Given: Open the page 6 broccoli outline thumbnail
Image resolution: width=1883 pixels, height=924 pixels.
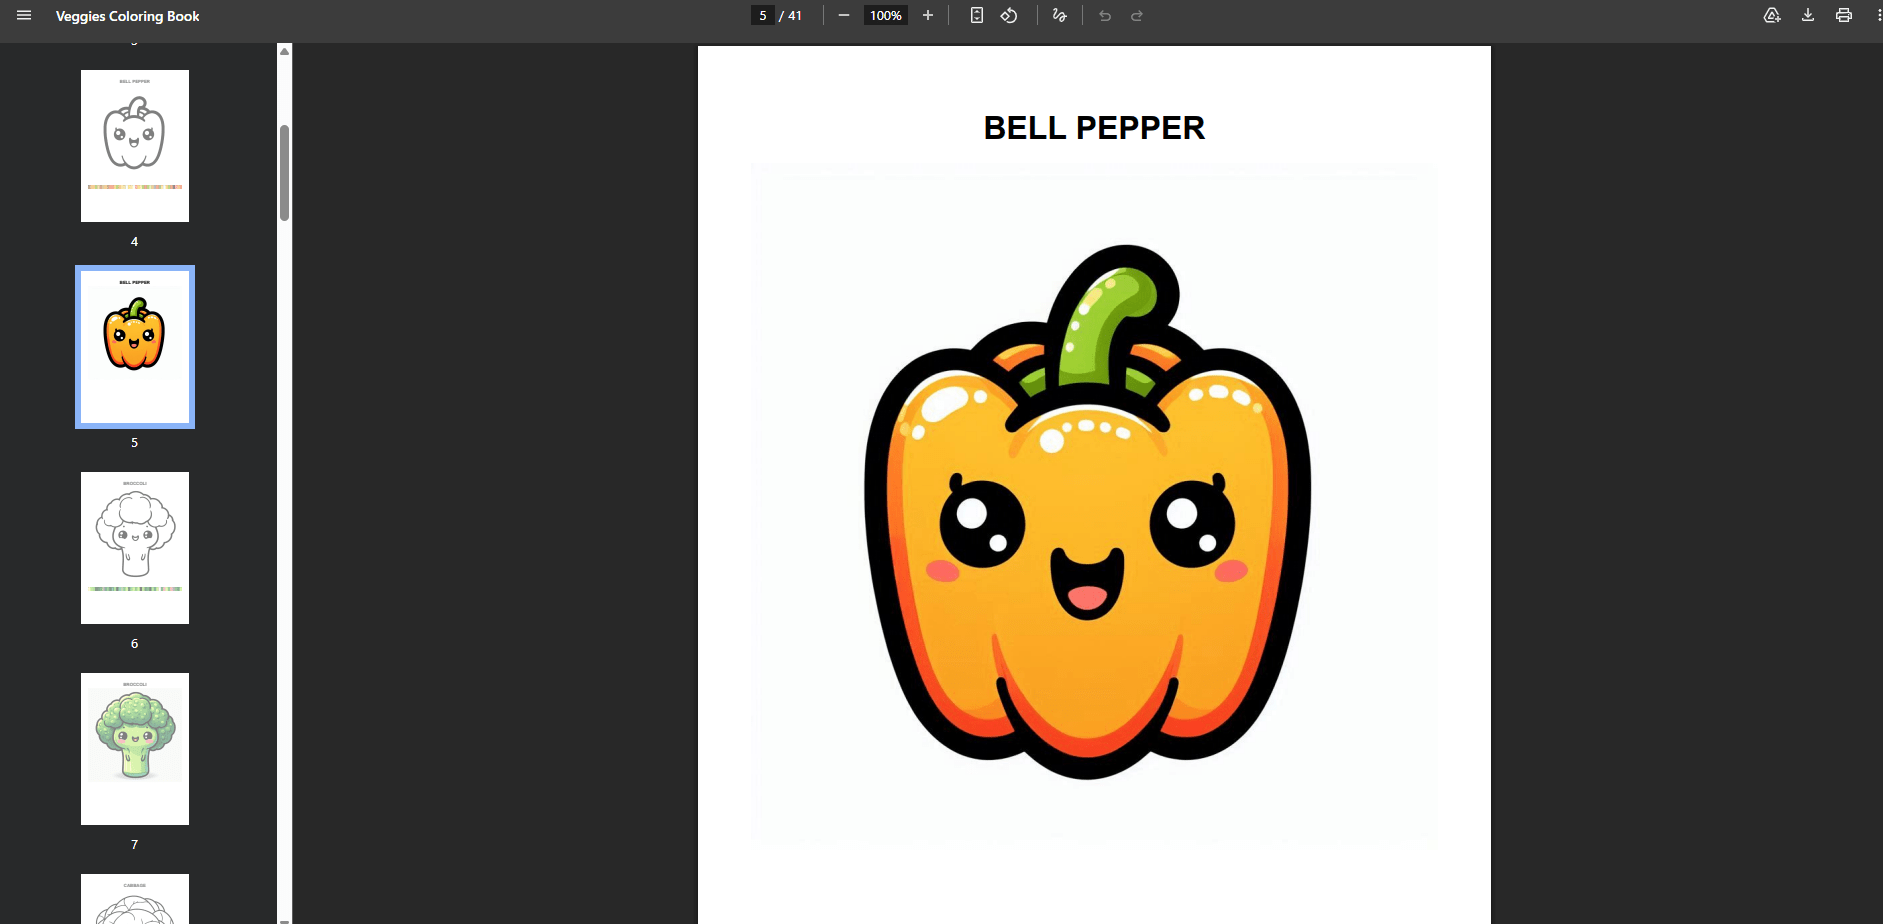Looking at the screenshot, I should tap(135, 548).
